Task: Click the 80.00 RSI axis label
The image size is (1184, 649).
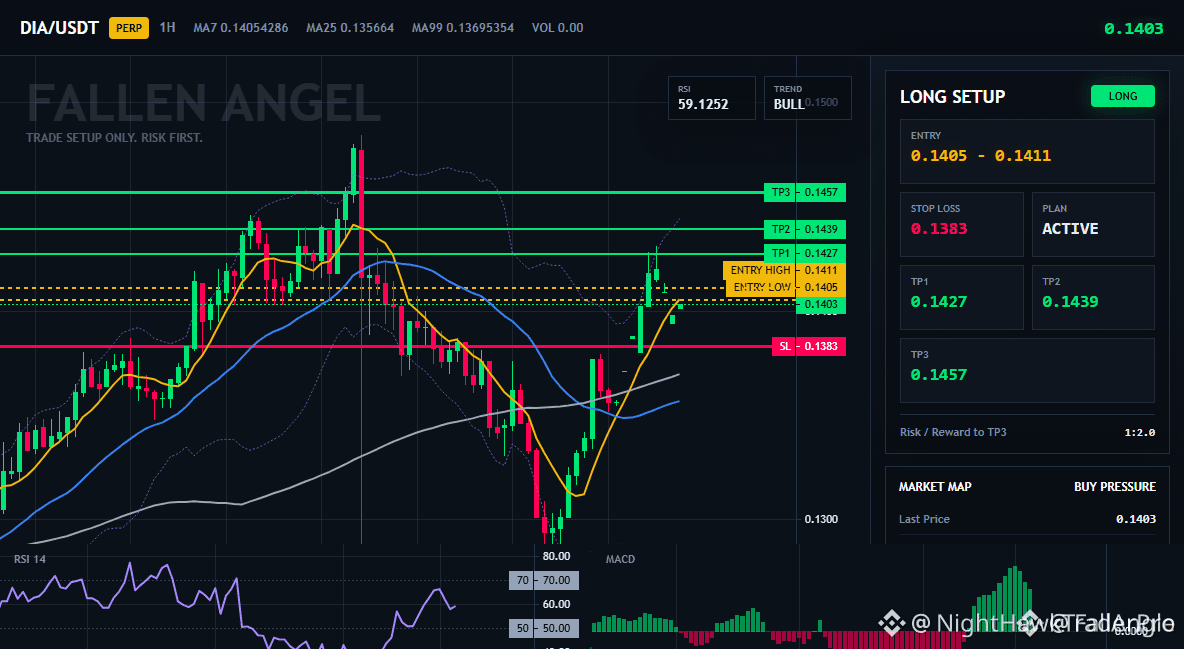Action: [x=557, y=556]
